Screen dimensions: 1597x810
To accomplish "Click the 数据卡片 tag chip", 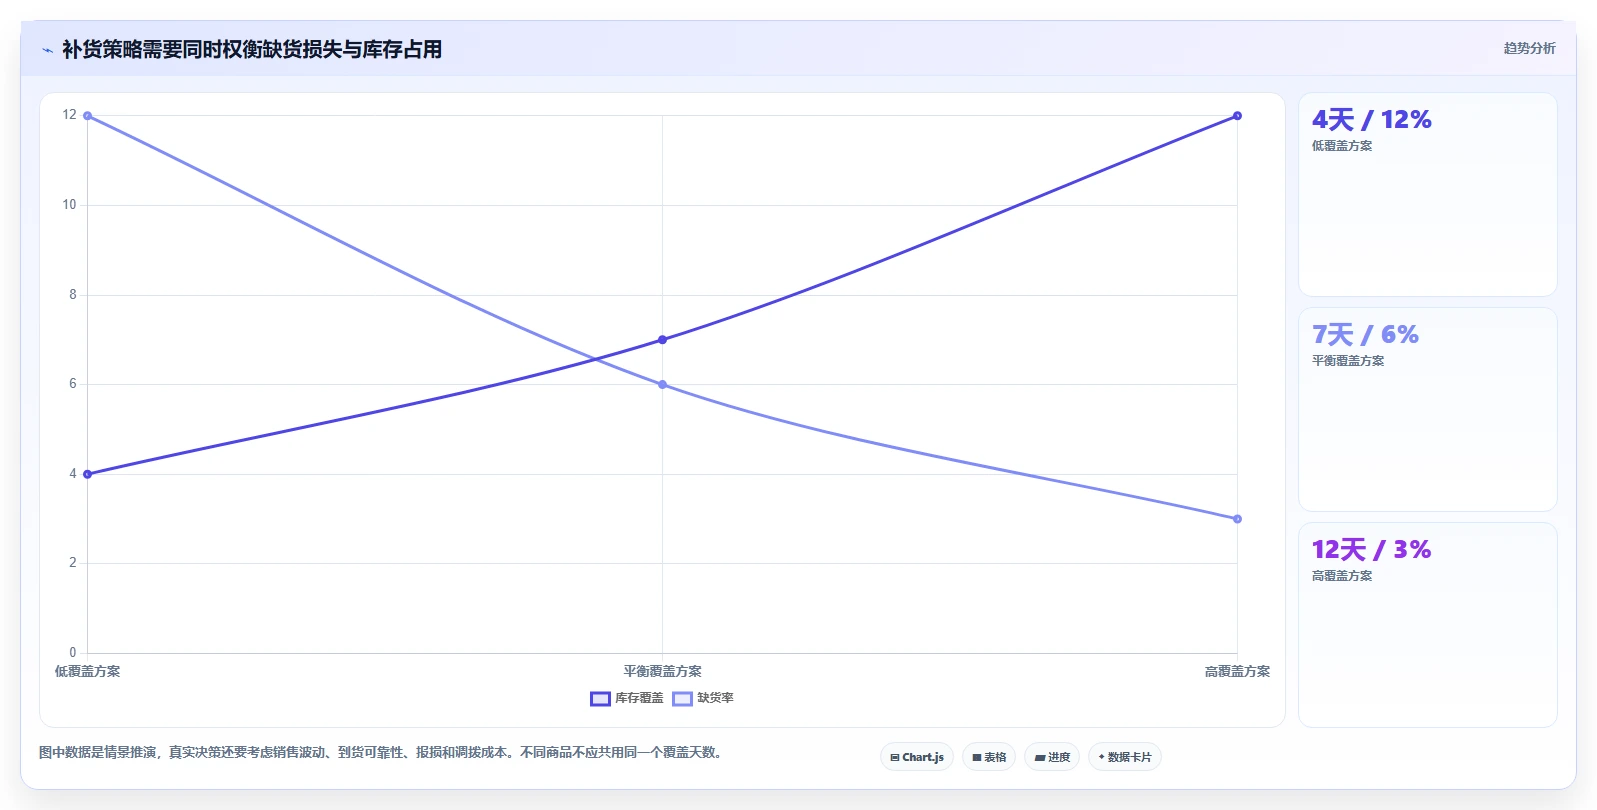I will click(1125, 757).
